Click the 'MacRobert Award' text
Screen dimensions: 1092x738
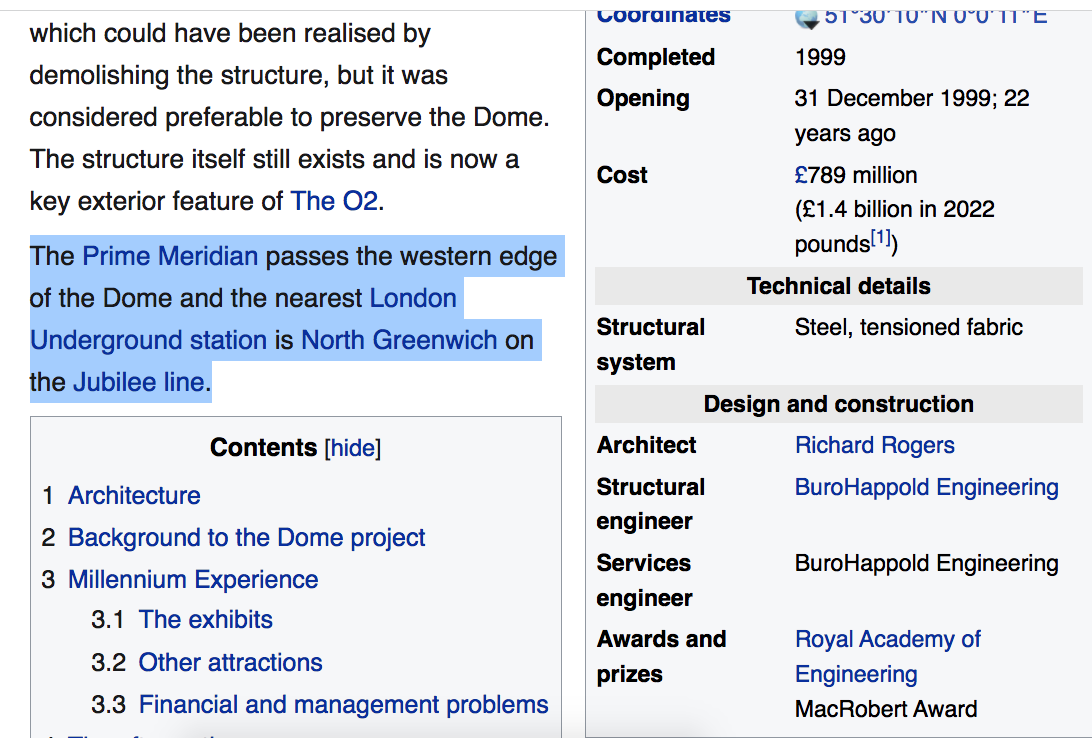pos(886,709)
